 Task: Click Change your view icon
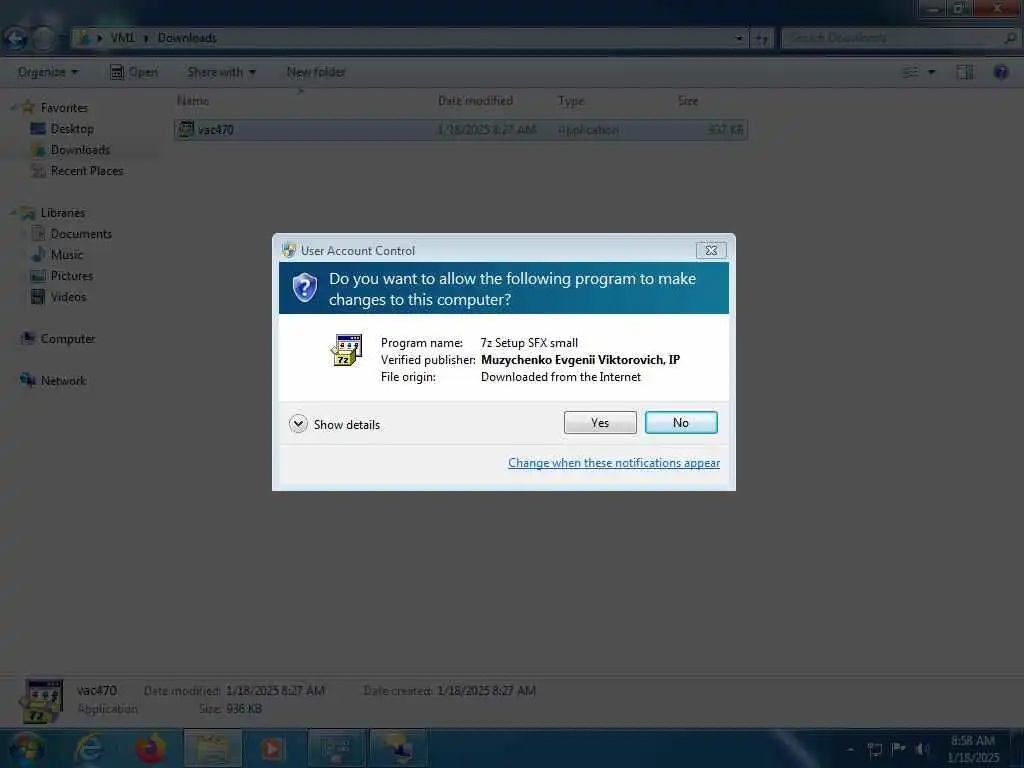[910, 72]
